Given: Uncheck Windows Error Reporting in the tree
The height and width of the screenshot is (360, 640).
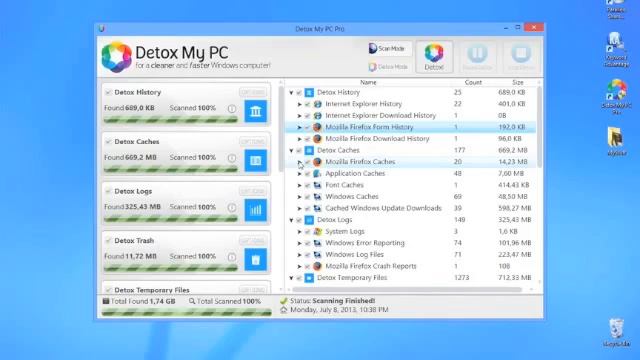Looking at the screenshot, I should pyautogui.click(x=307, y=243).
